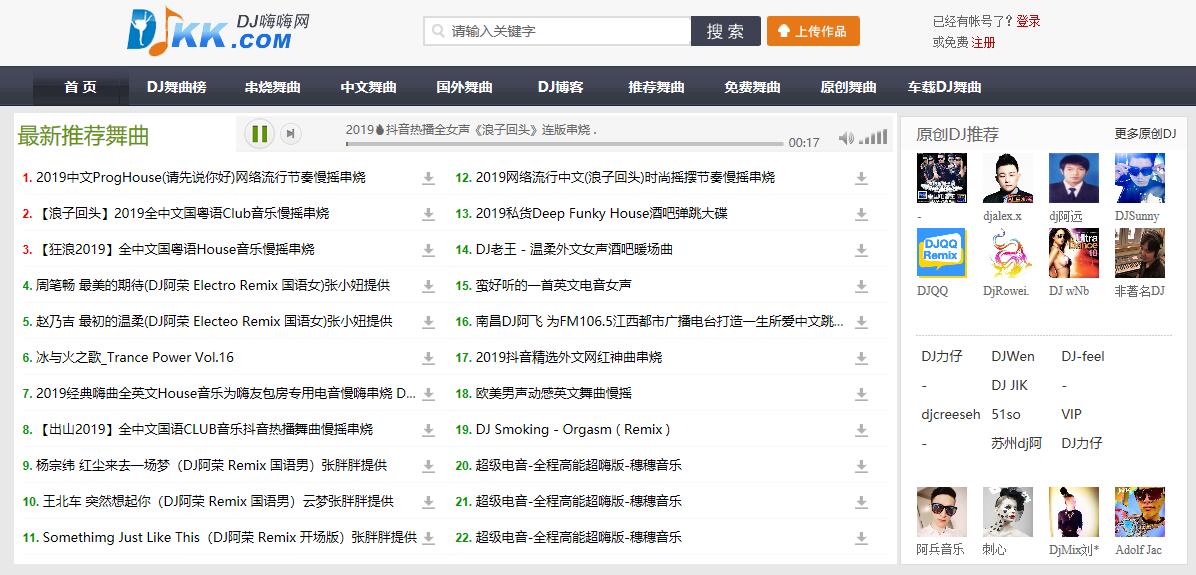
Task: Download track 15 蛮好听的一首英文电音女声
Action: 860,286
